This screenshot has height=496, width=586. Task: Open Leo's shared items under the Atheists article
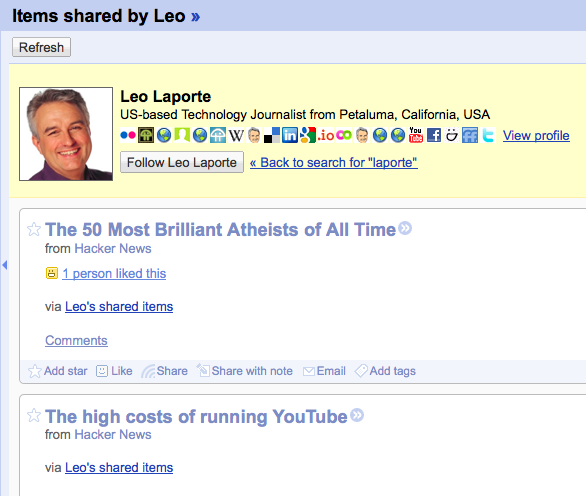(x=119, y=306)
